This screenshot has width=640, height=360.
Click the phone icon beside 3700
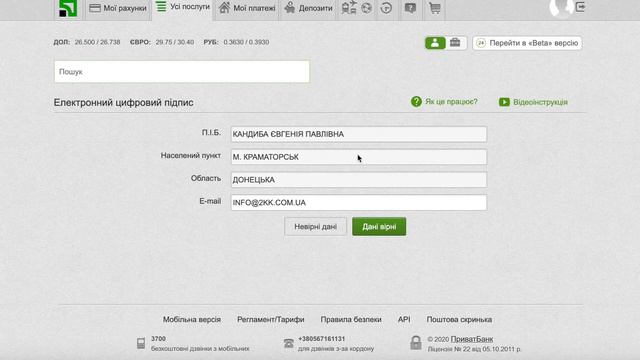(141, 343)
